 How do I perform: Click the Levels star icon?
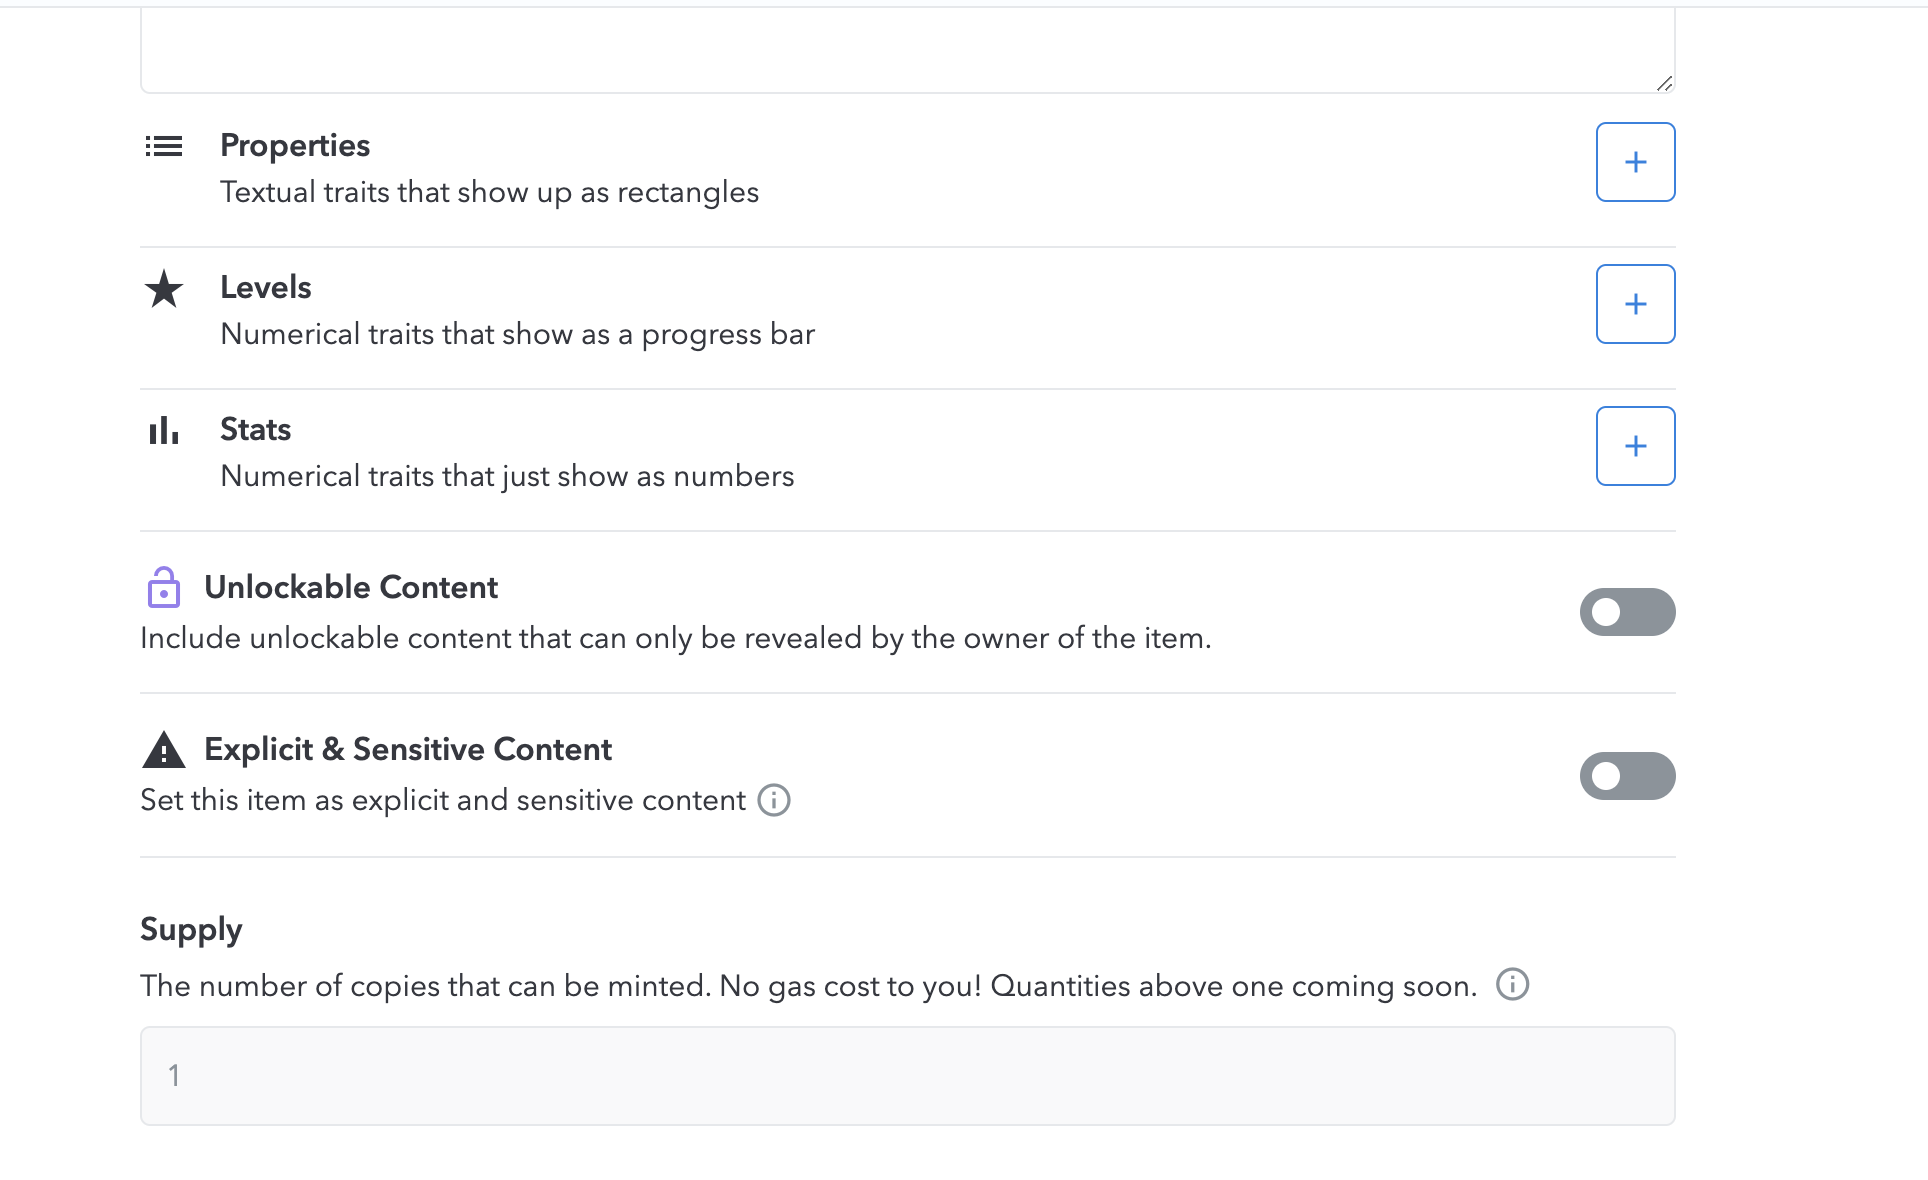pos(164,289)
